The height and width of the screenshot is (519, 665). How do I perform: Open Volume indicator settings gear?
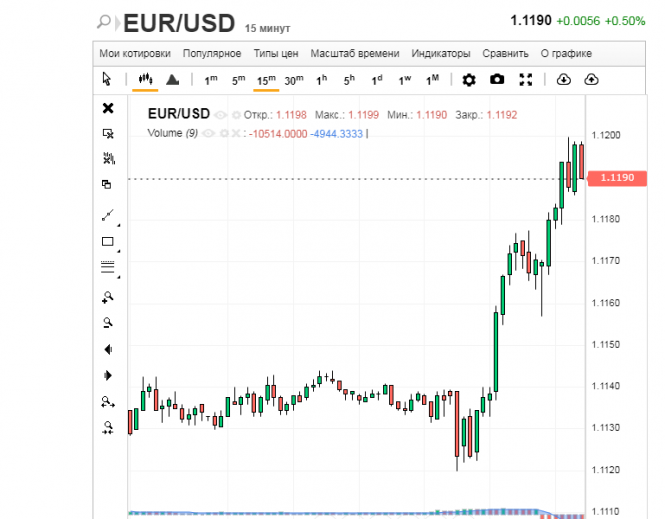click(224, 134)
